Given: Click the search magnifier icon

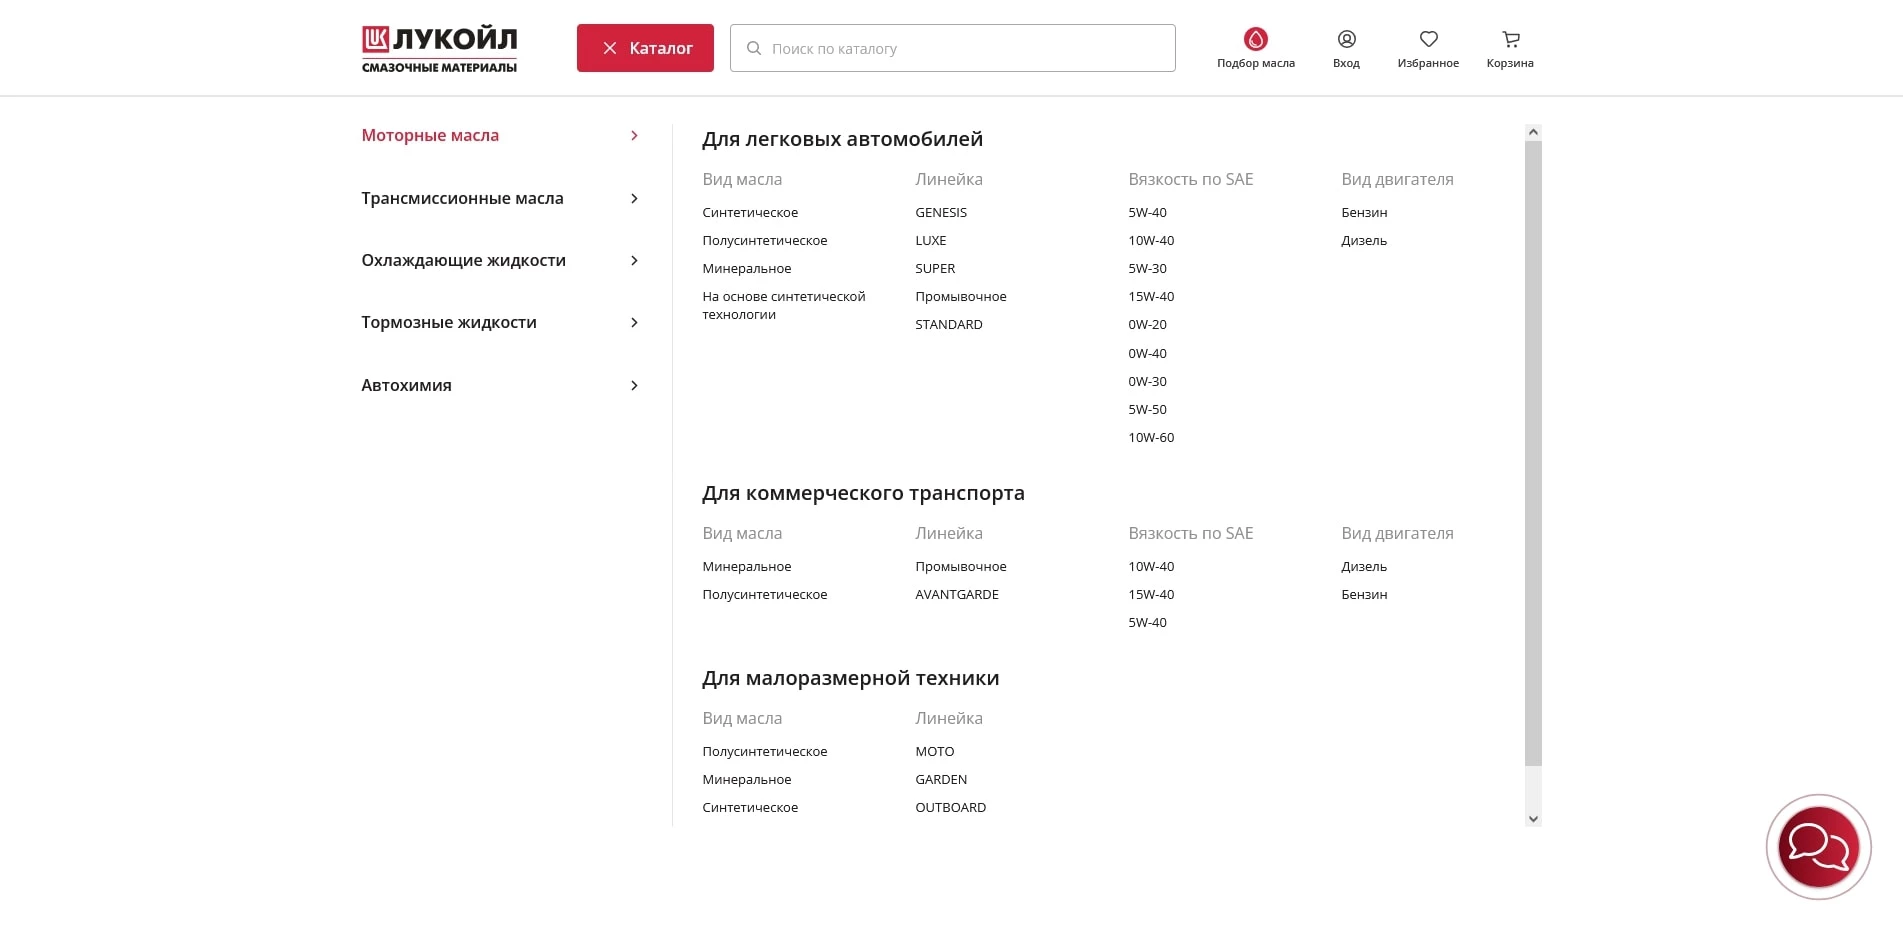Looking at the screenshot, I should coord(754,48).
